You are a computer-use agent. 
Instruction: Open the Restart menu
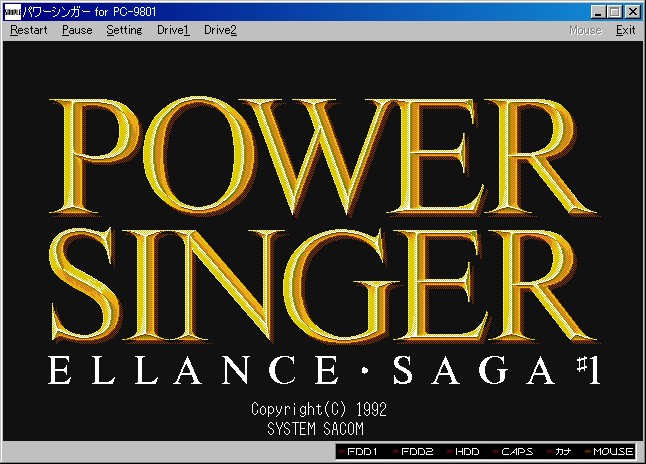coord(28,30)
